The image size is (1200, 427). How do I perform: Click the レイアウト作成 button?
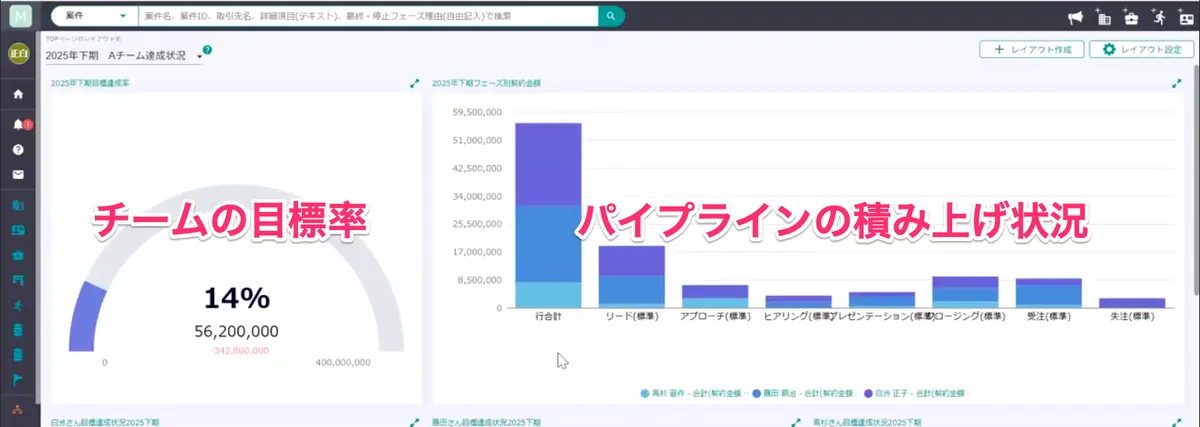click(1031, 49)
